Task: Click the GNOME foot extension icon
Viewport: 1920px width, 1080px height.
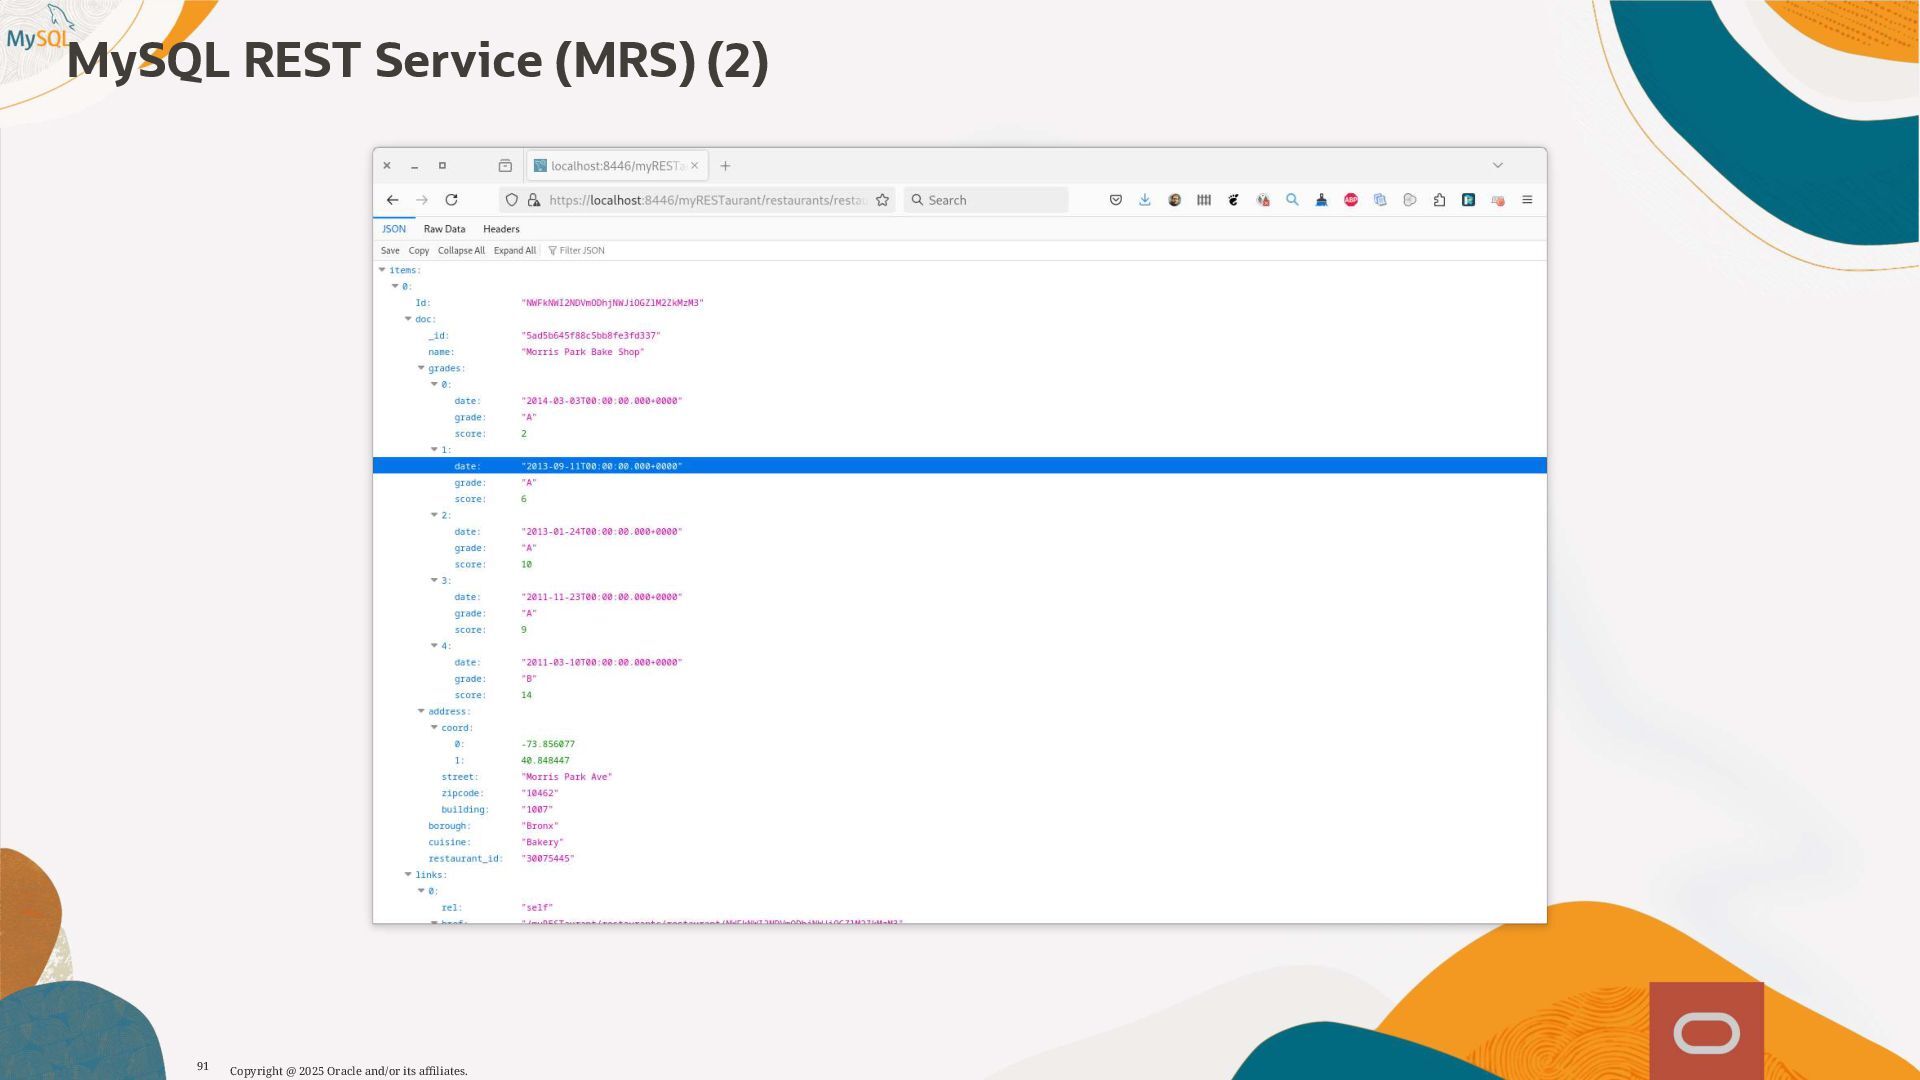Action: (x=1233, y=200)
